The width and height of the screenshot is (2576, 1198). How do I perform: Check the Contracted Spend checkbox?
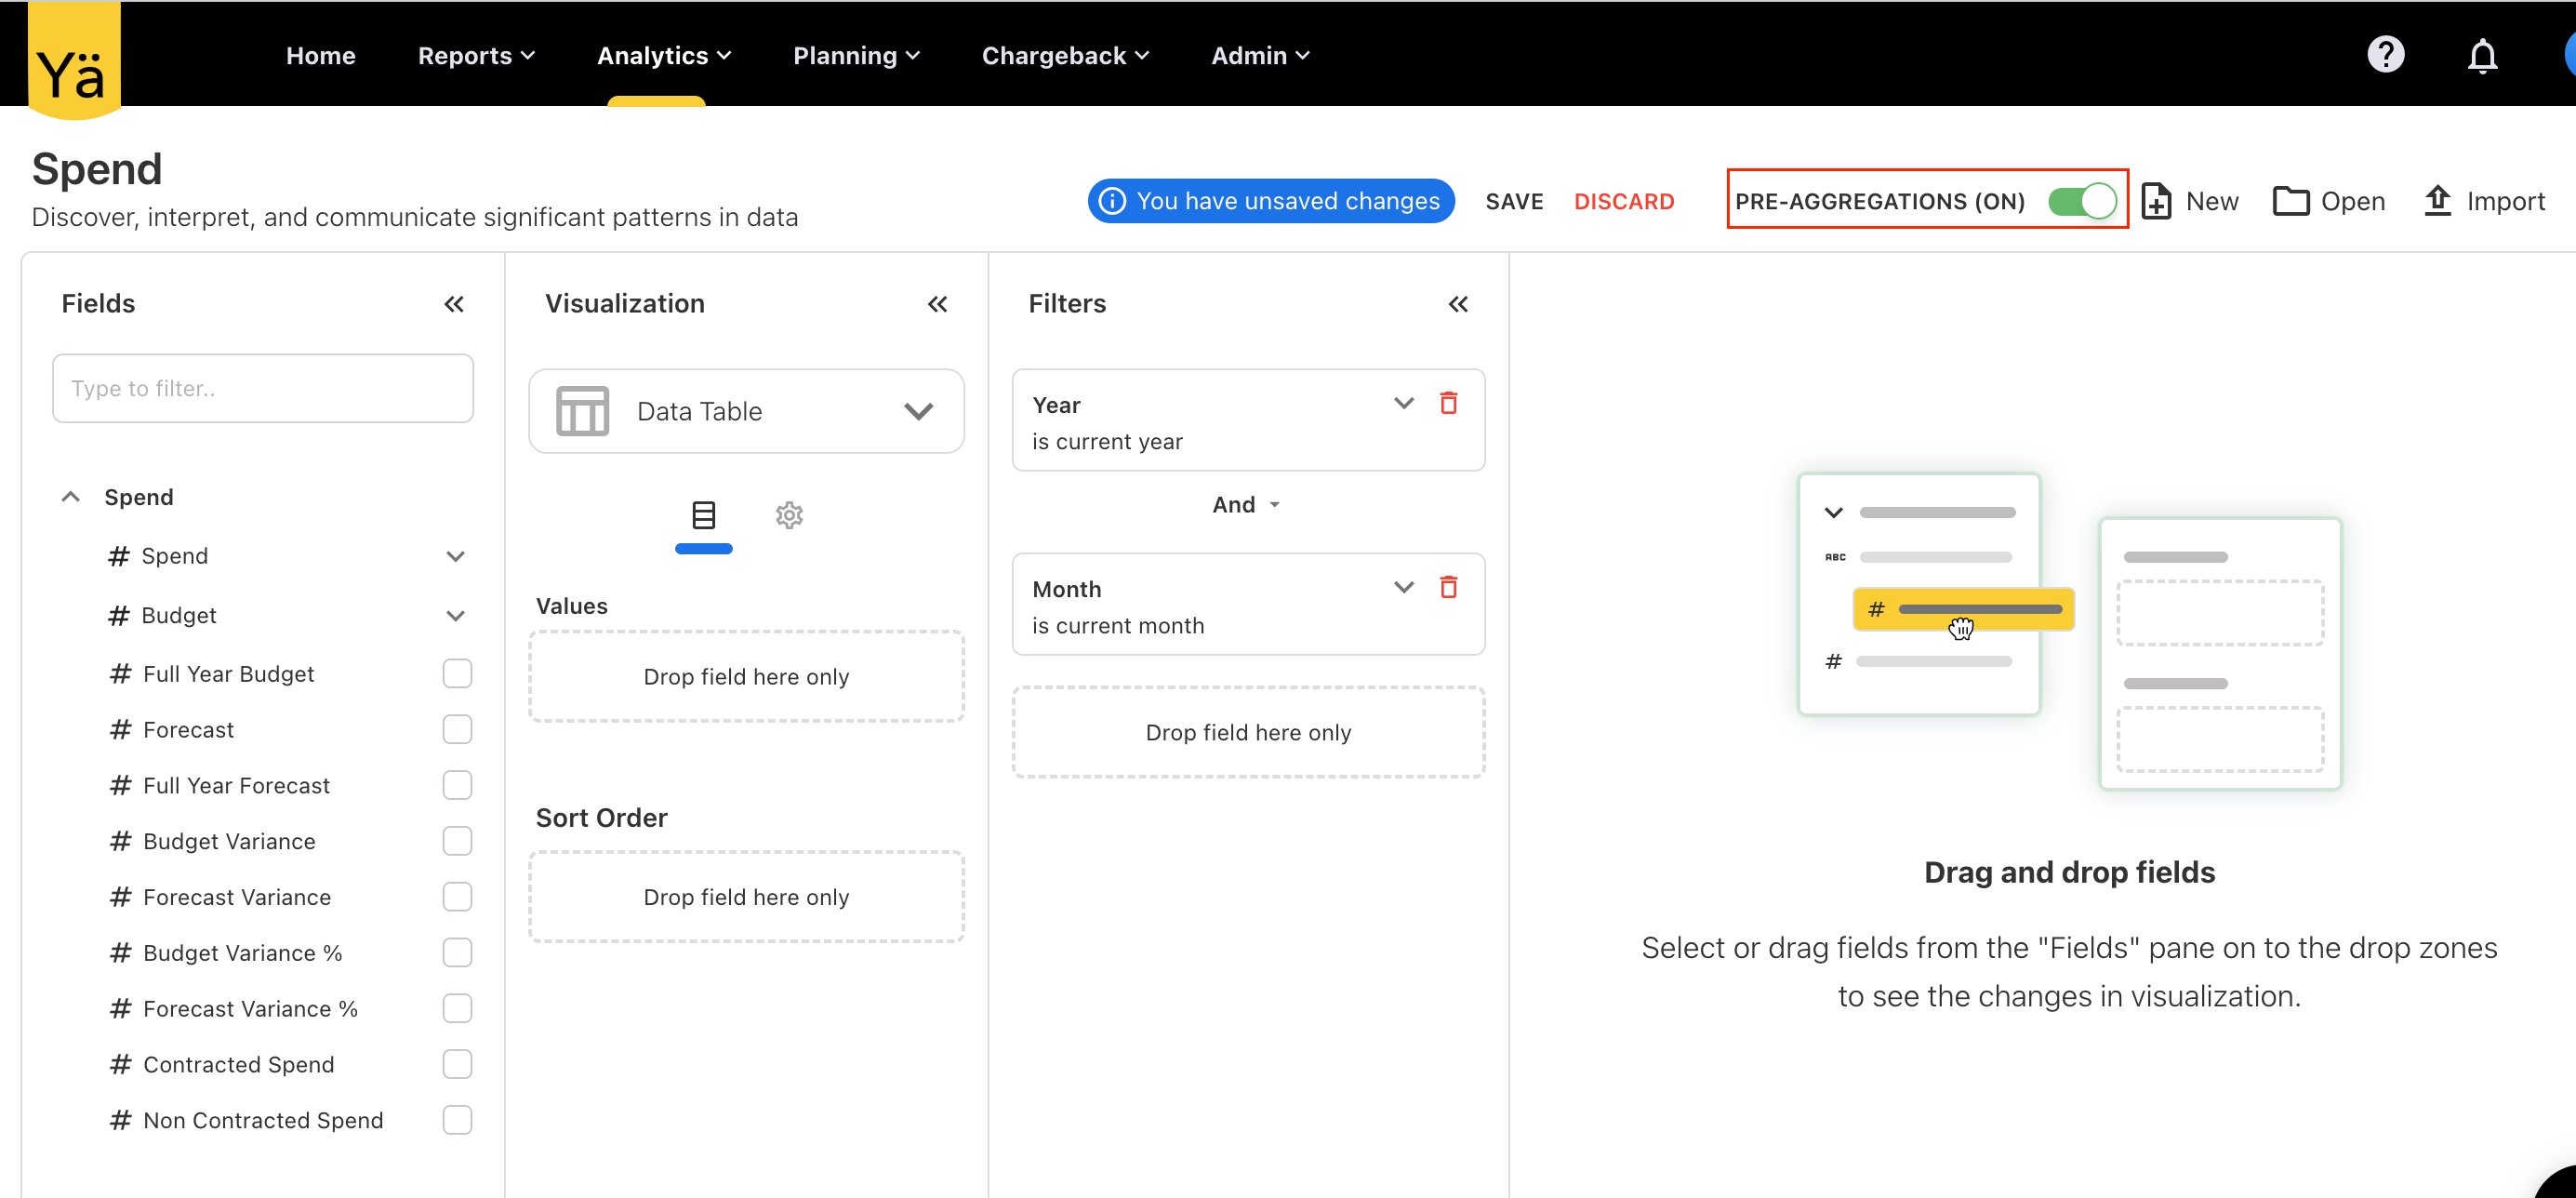point(457,1063)
